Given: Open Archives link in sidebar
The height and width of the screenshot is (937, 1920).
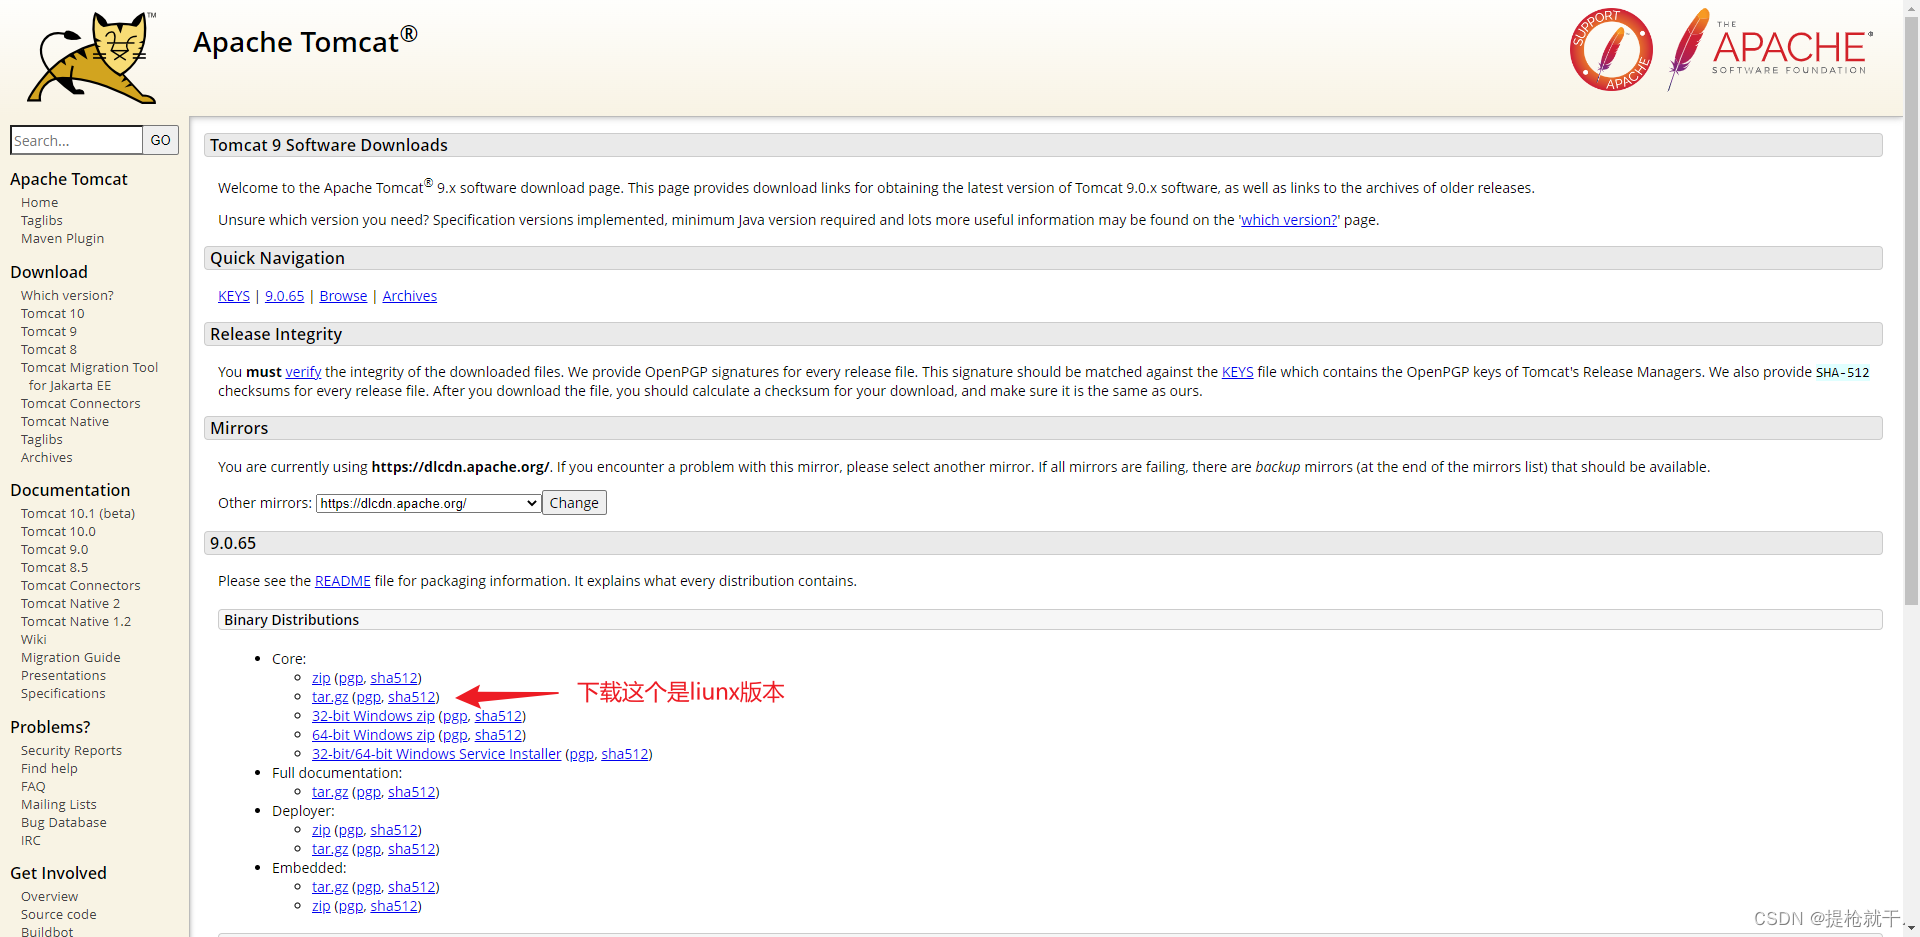Looking at the screenshot, I should [x=47, y=458].
